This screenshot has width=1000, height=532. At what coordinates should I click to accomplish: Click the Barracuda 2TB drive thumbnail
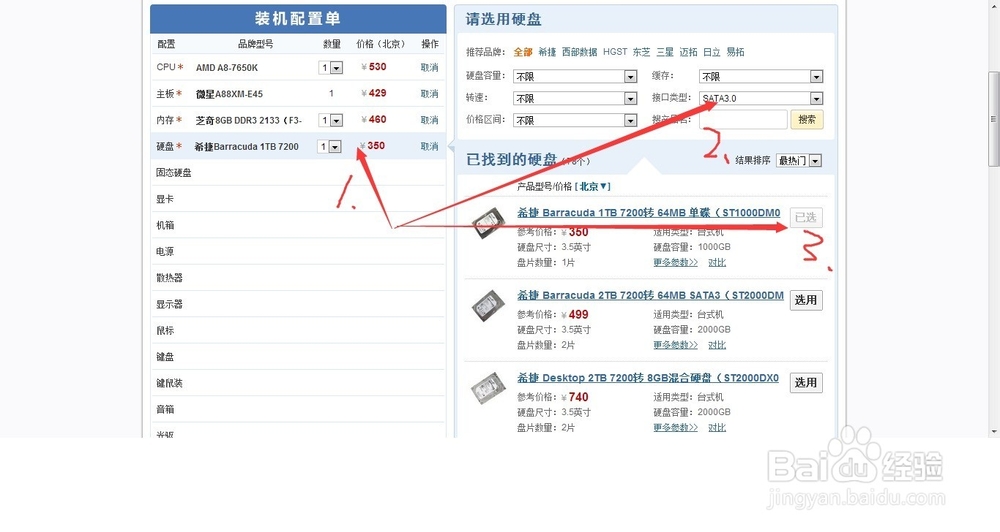click(489, 306)
